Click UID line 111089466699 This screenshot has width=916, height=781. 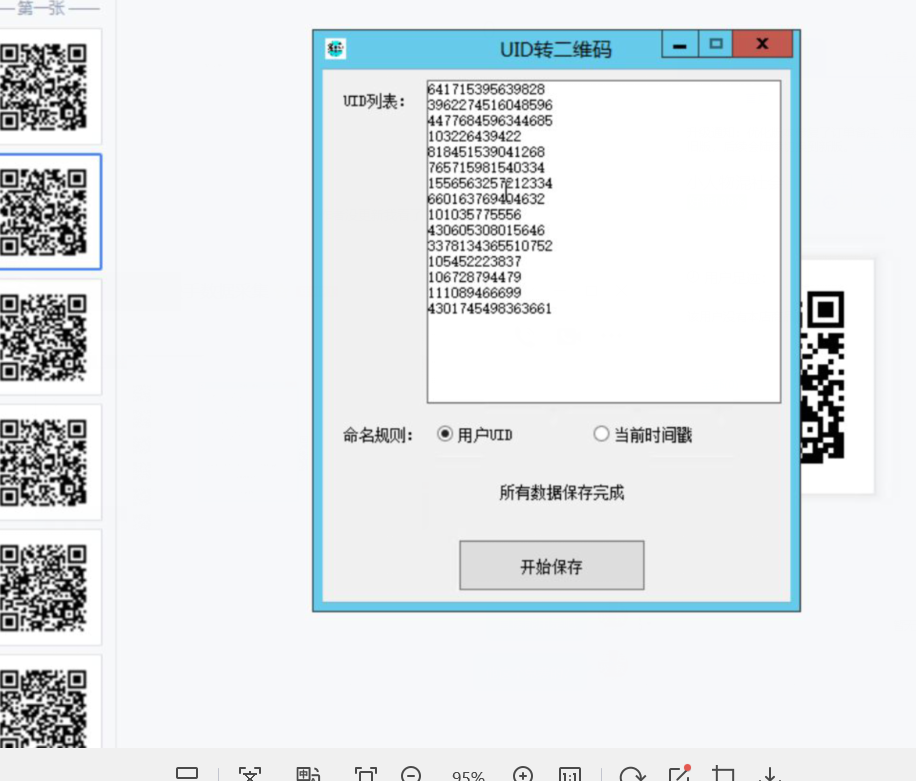coord(474,293)
